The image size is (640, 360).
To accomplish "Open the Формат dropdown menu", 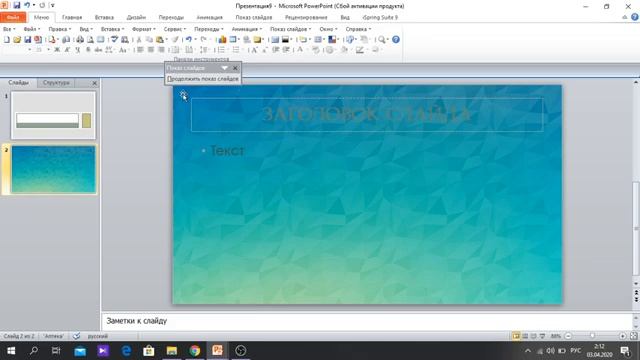I will click(144, 29).
